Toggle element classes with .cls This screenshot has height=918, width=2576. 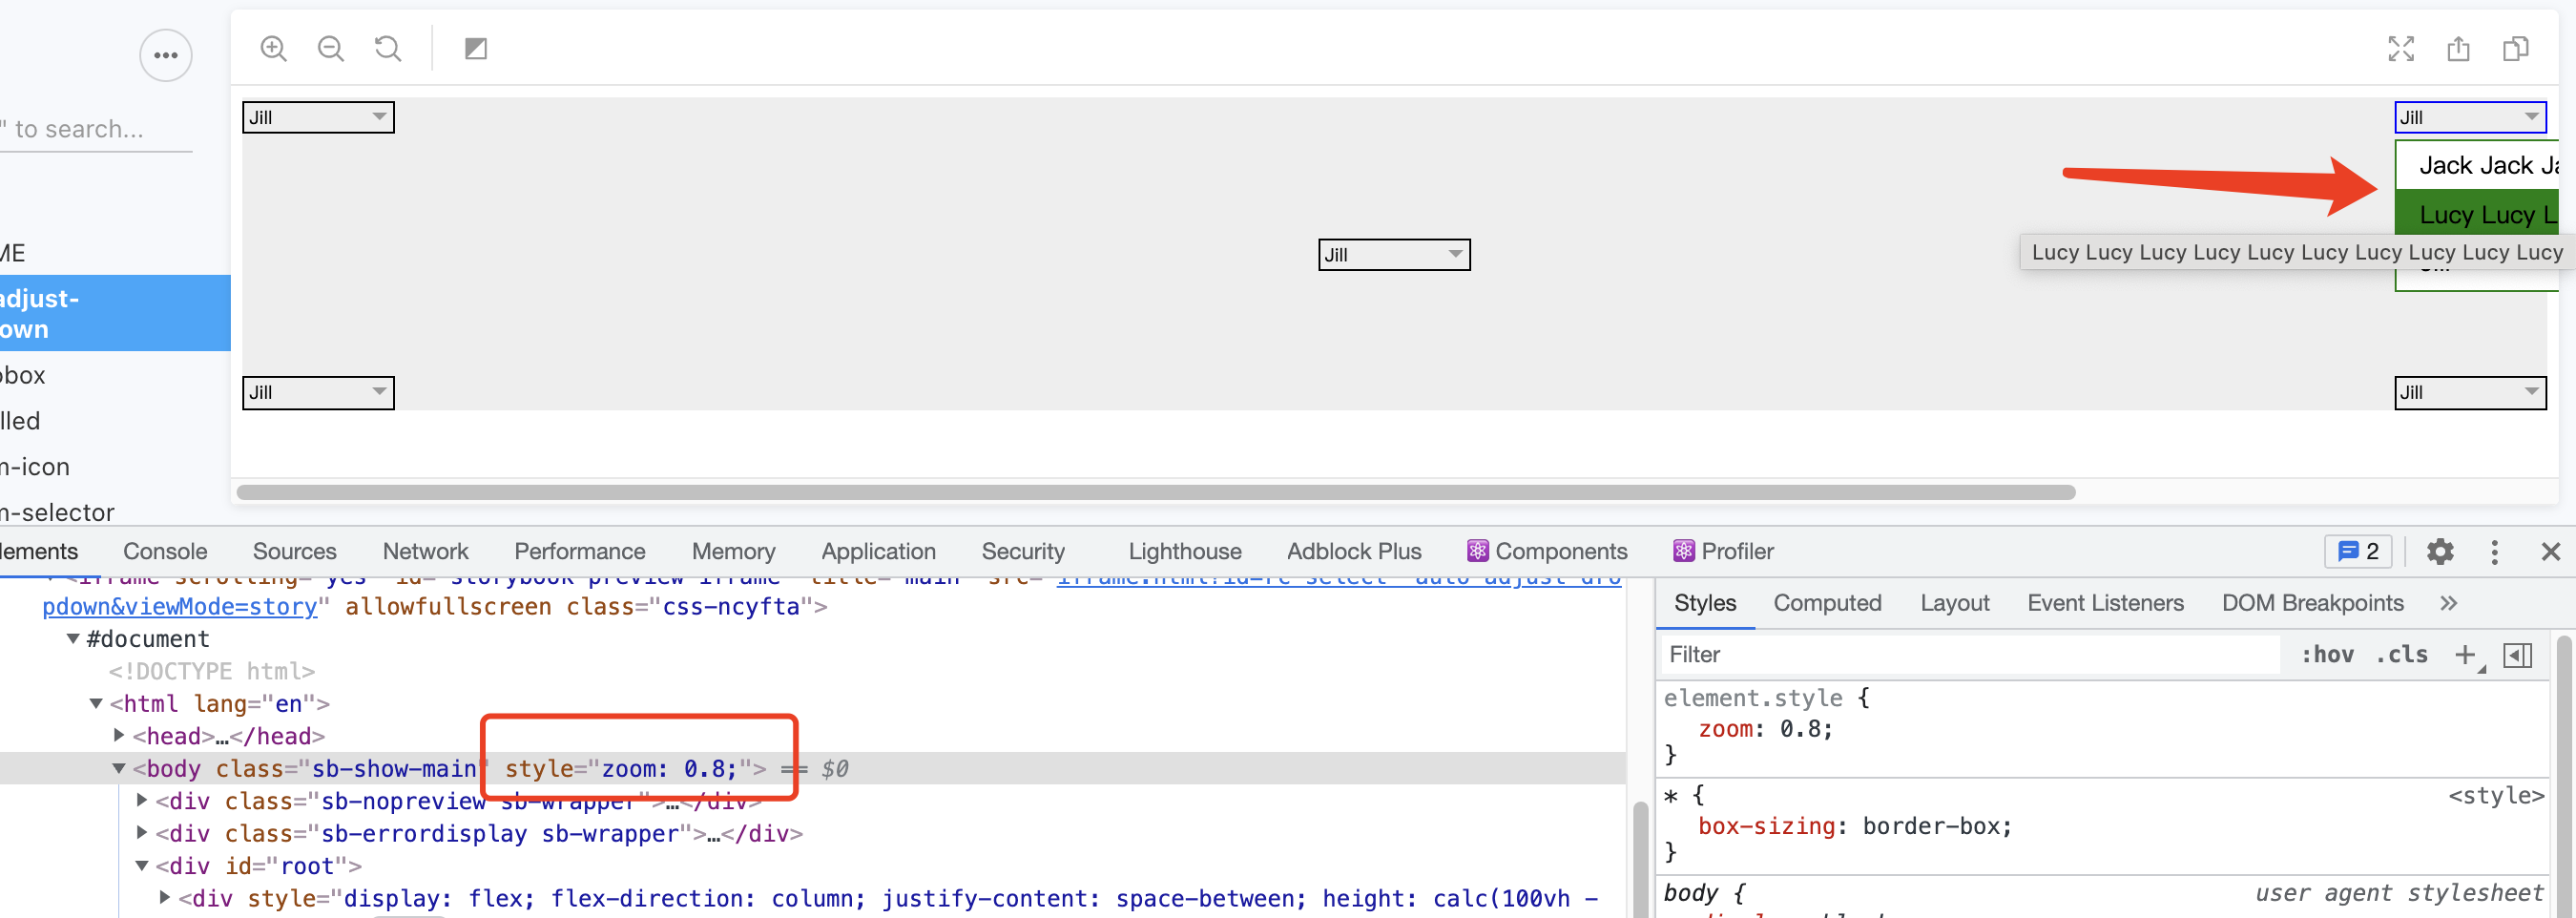[x=2401, y=654]
